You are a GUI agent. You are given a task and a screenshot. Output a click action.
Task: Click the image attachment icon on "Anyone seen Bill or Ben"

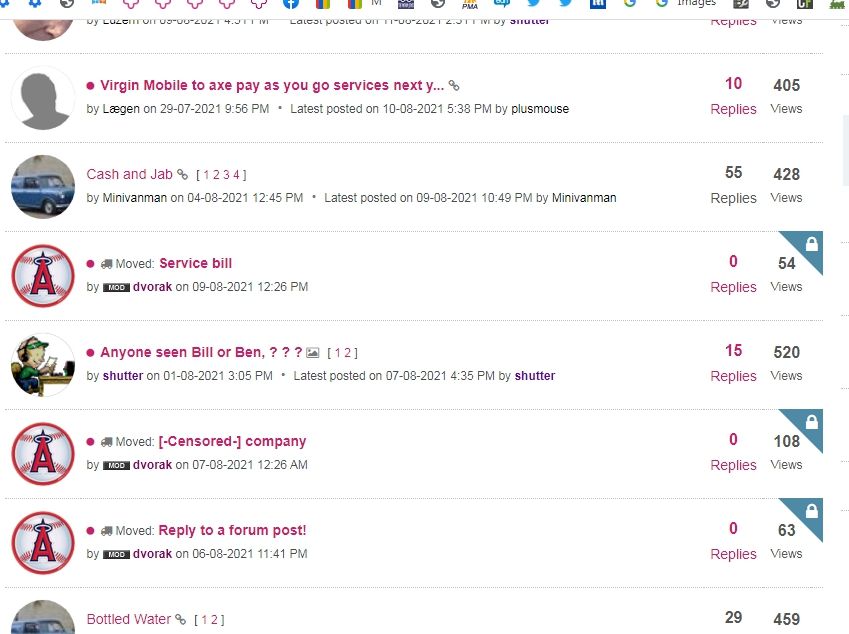click(x=312, y=352)
